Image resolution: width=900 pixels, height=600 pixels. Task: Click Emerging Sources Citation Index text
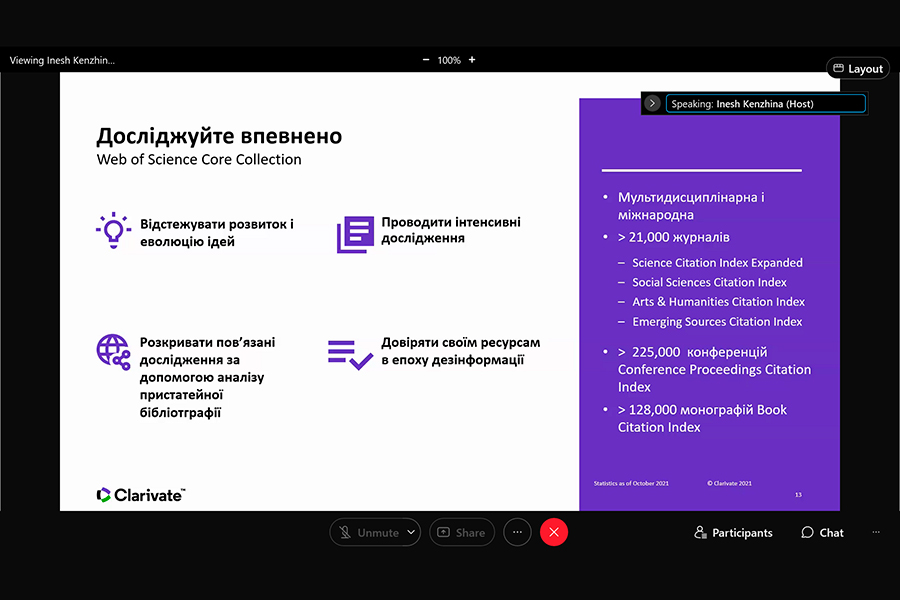tap(717, 322)
